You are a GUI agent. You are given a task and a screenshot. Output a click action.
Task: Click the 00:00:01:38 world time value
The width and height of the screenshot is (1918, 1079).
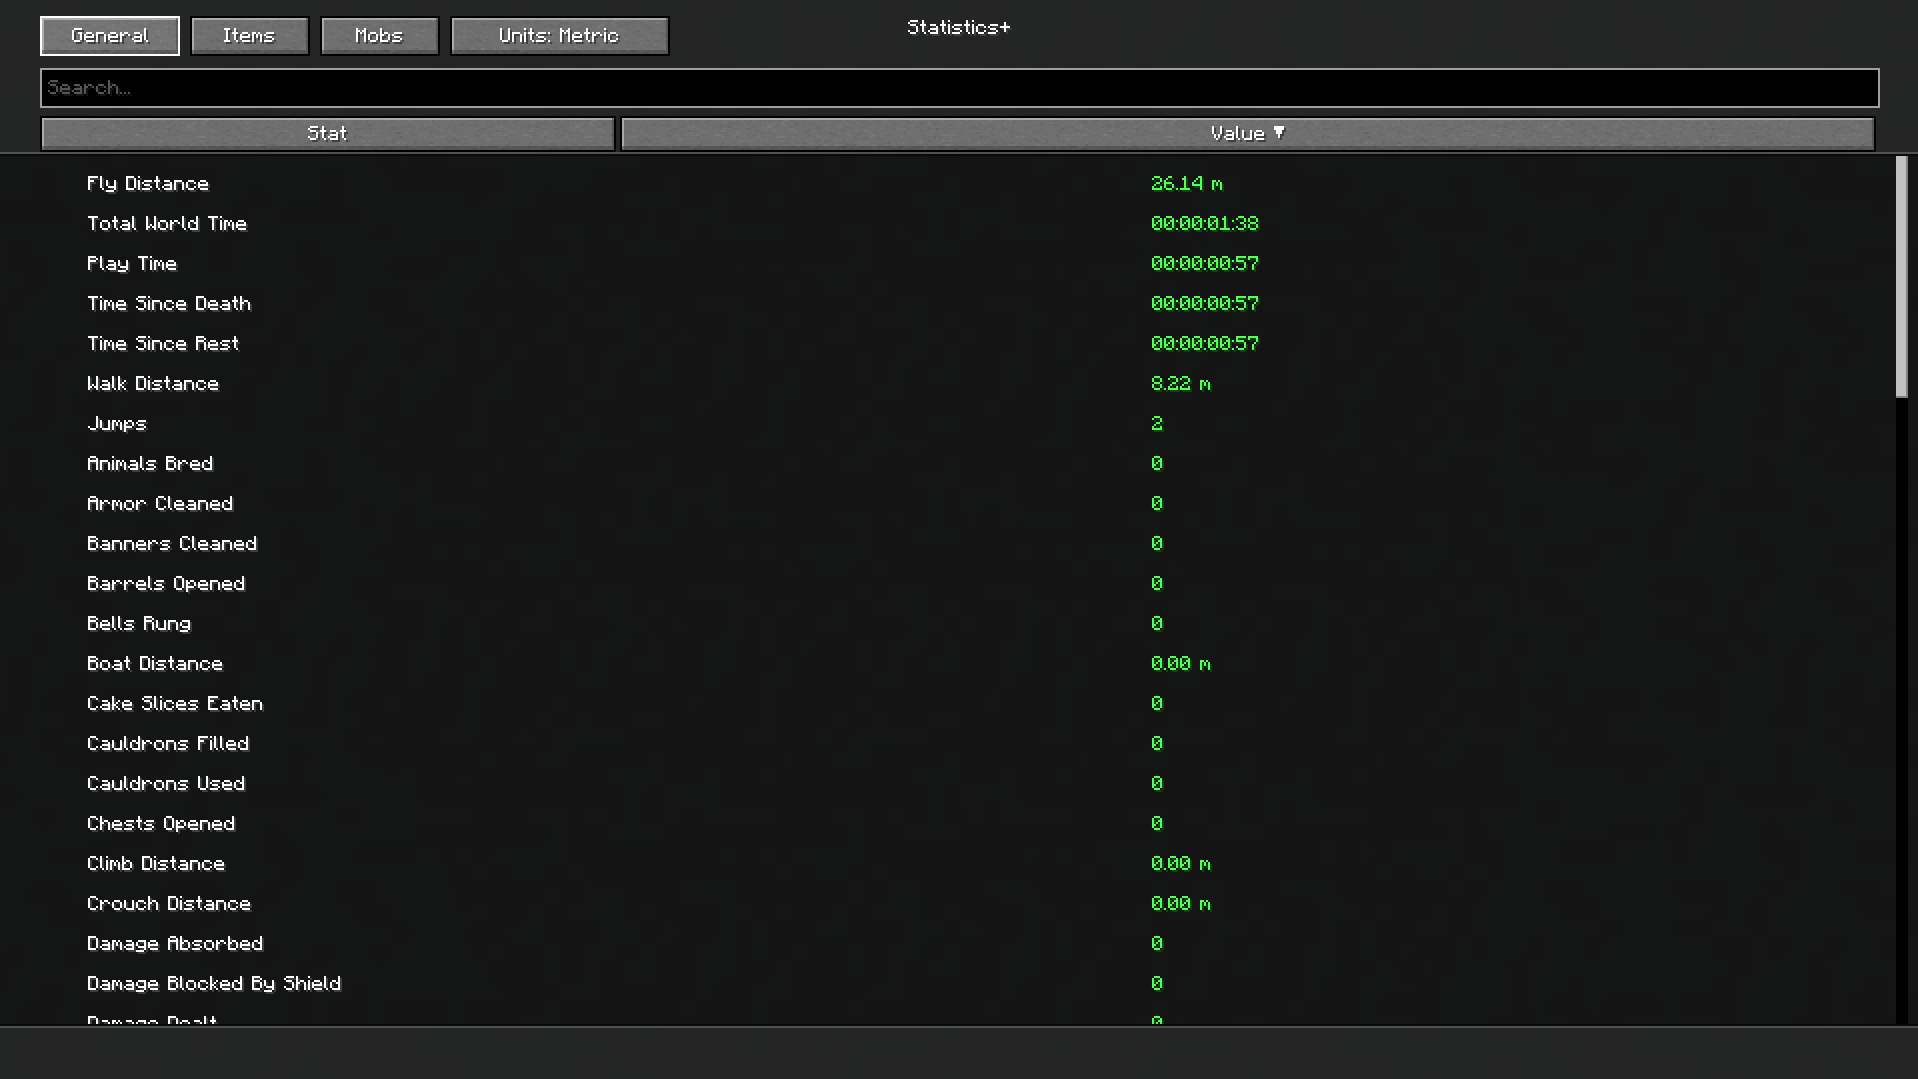tap(1204, 224)
